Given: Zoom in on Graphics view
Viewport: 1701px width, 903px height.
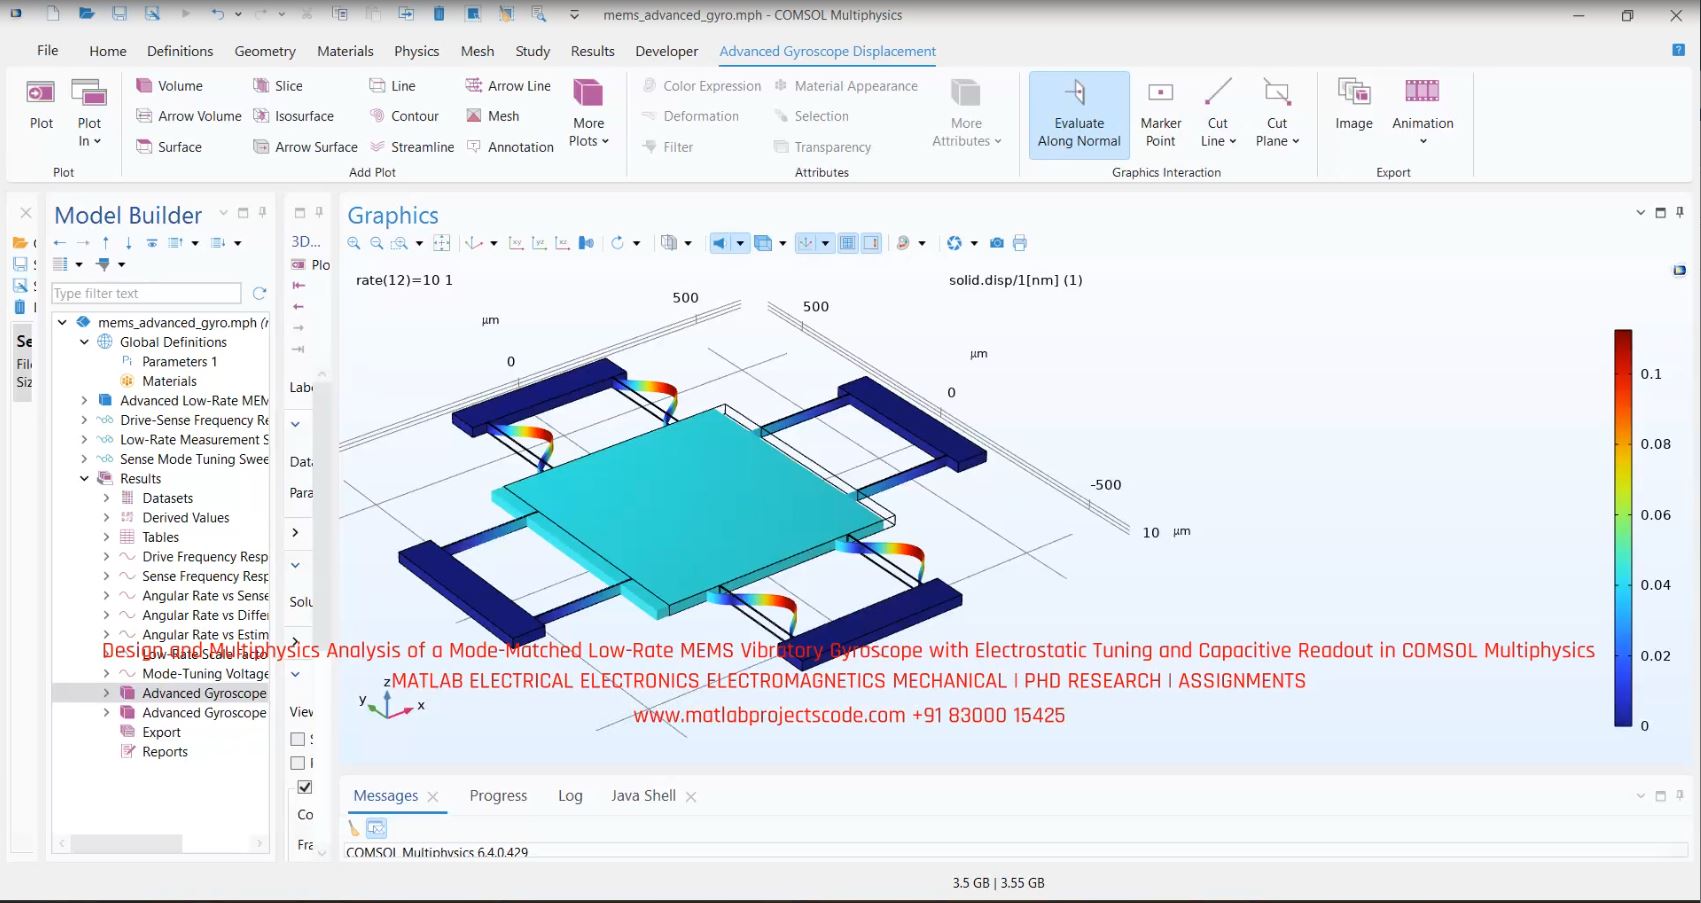Looking at the screenshot, I should 354,243.
